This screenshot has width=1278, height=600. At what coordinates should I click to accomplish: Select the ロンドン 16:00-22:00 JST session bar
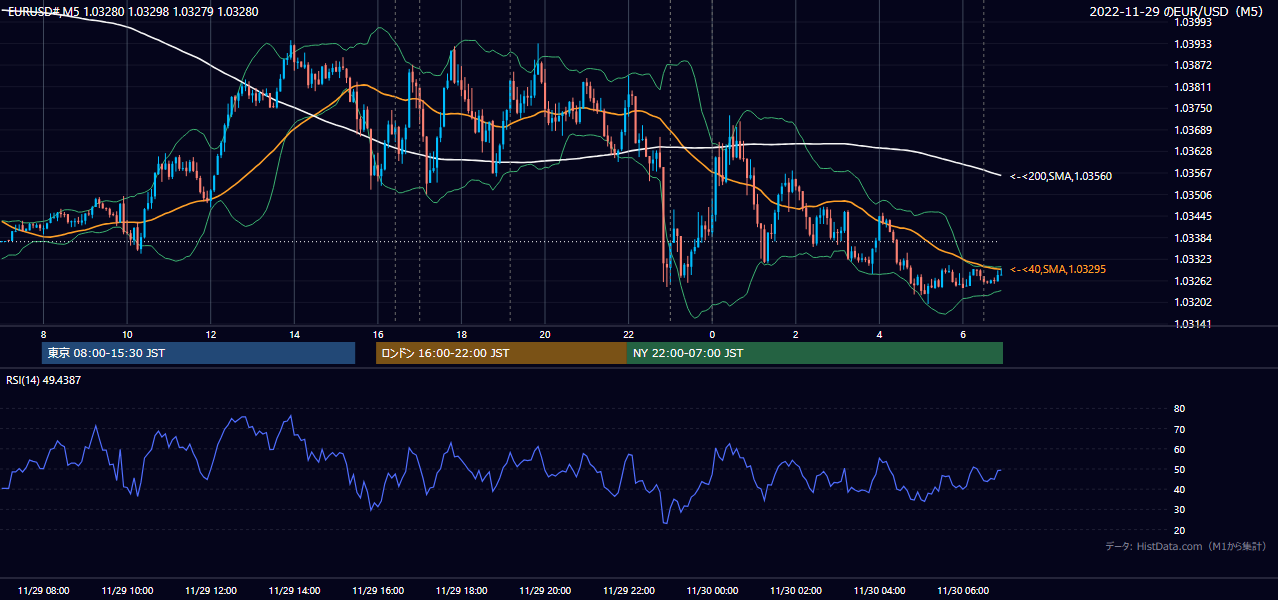click(501, 353)
